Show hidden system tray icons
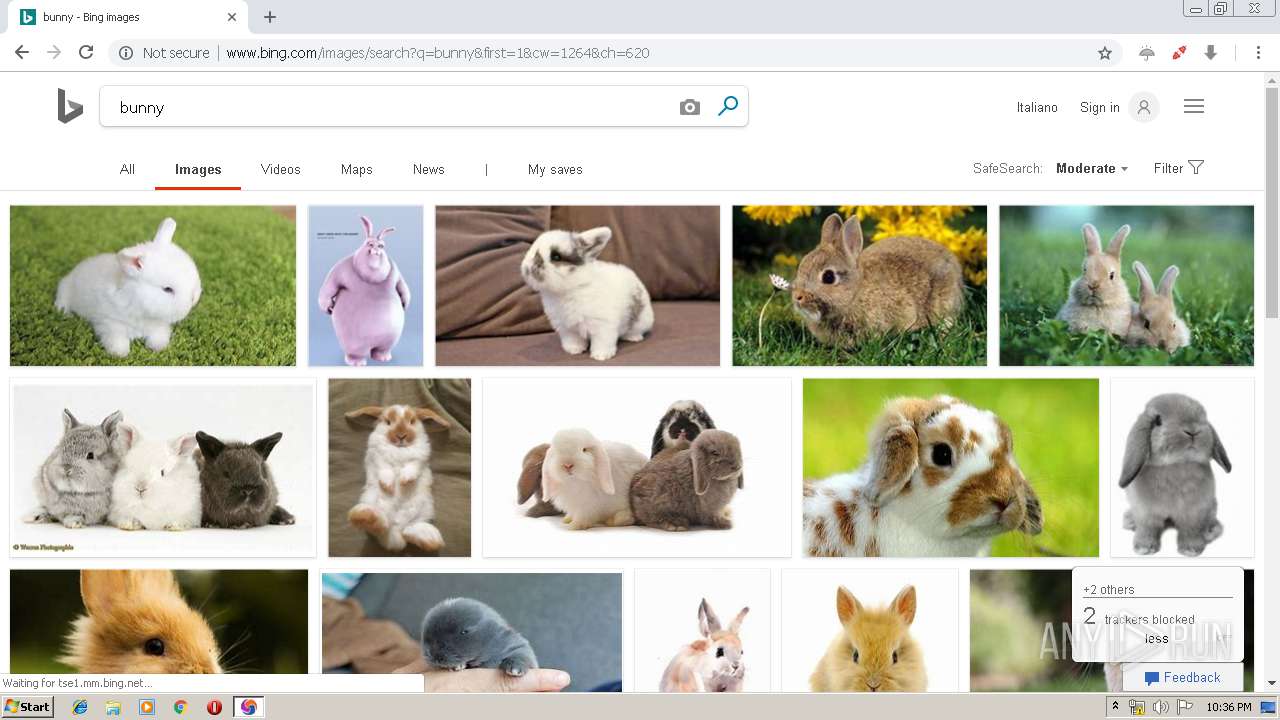The width and height of the screenshot is (1280, 720). pyautogui.click(x=1116, y=707)
